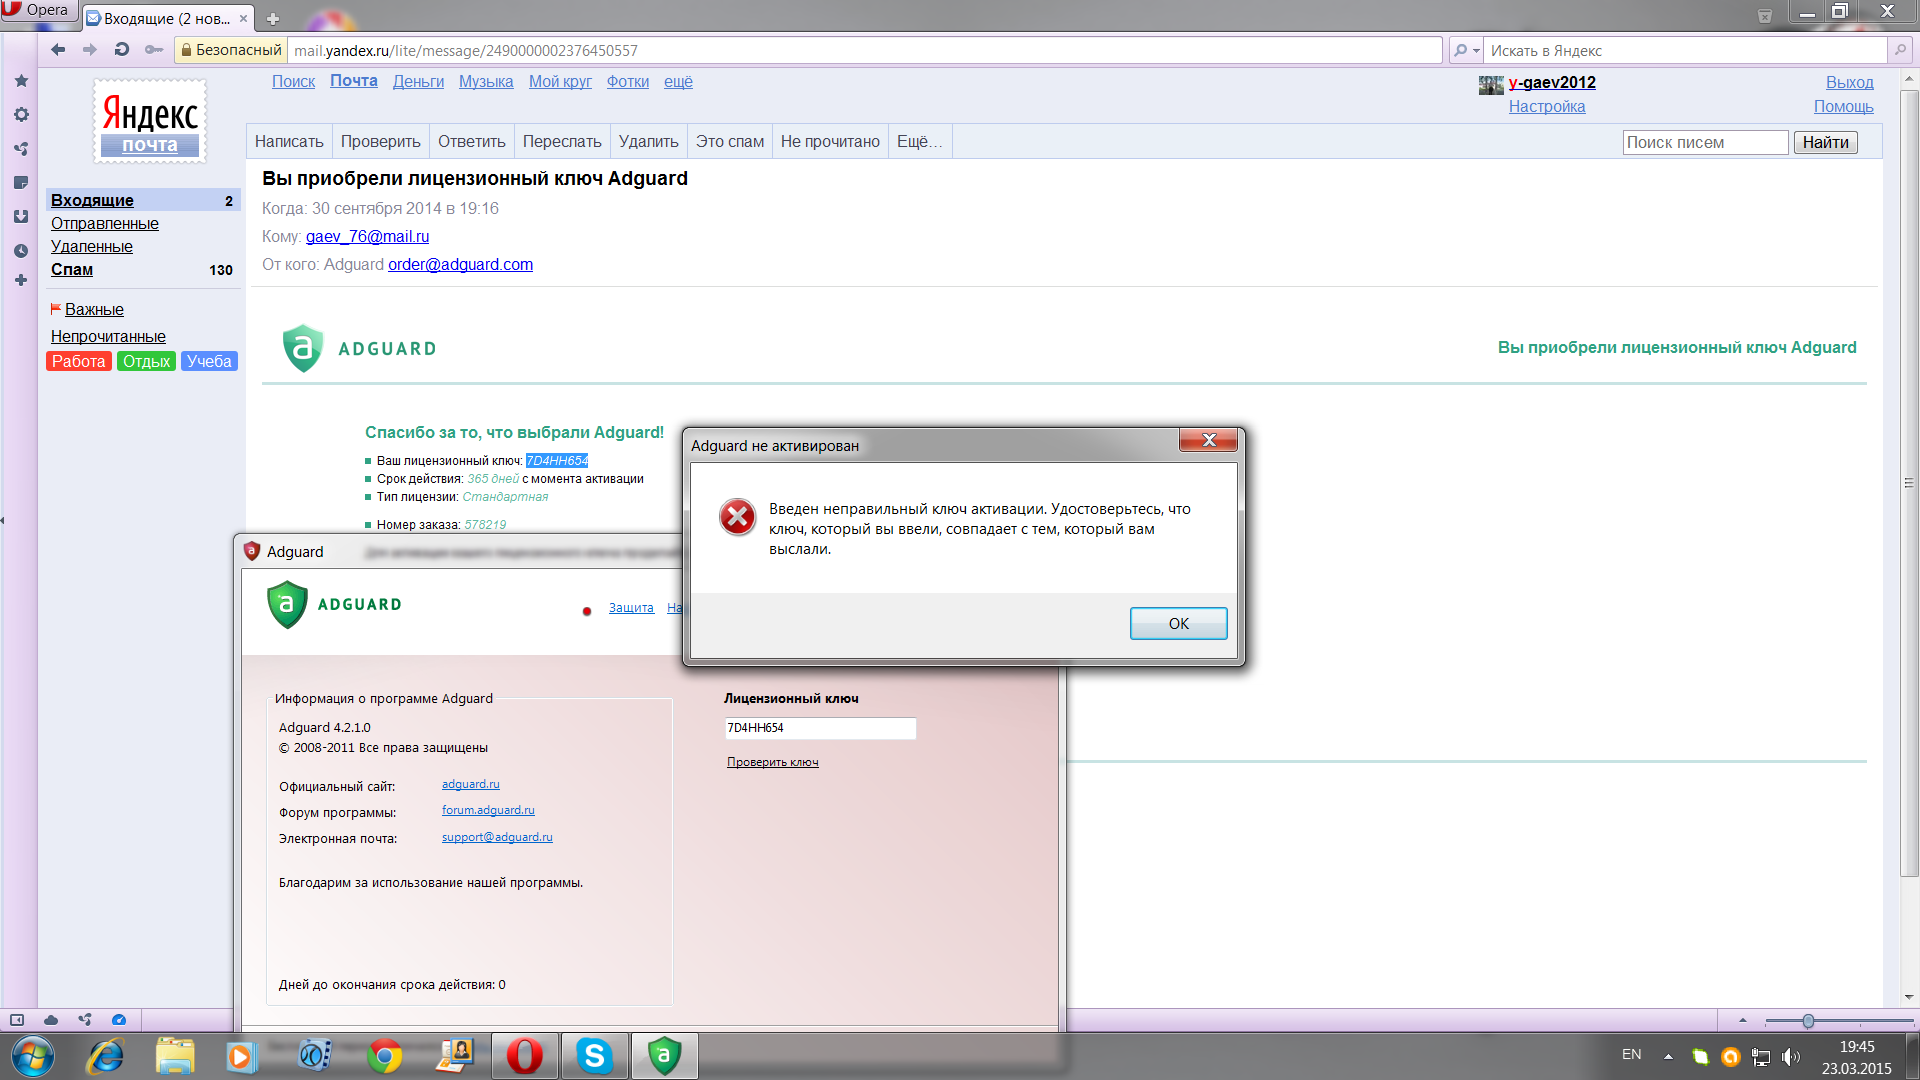Select the green Отдых label
The width and height of the screenshot is (1920, 1080).
pyautogui.click(x=146, y=362)
